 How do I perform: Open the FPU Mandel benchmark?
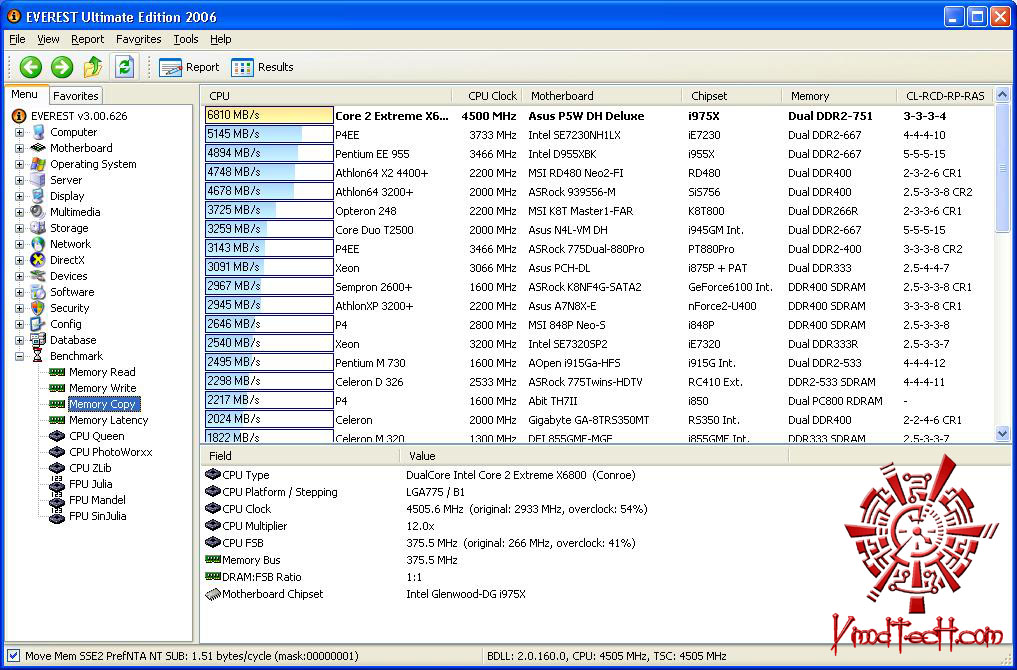97,500
